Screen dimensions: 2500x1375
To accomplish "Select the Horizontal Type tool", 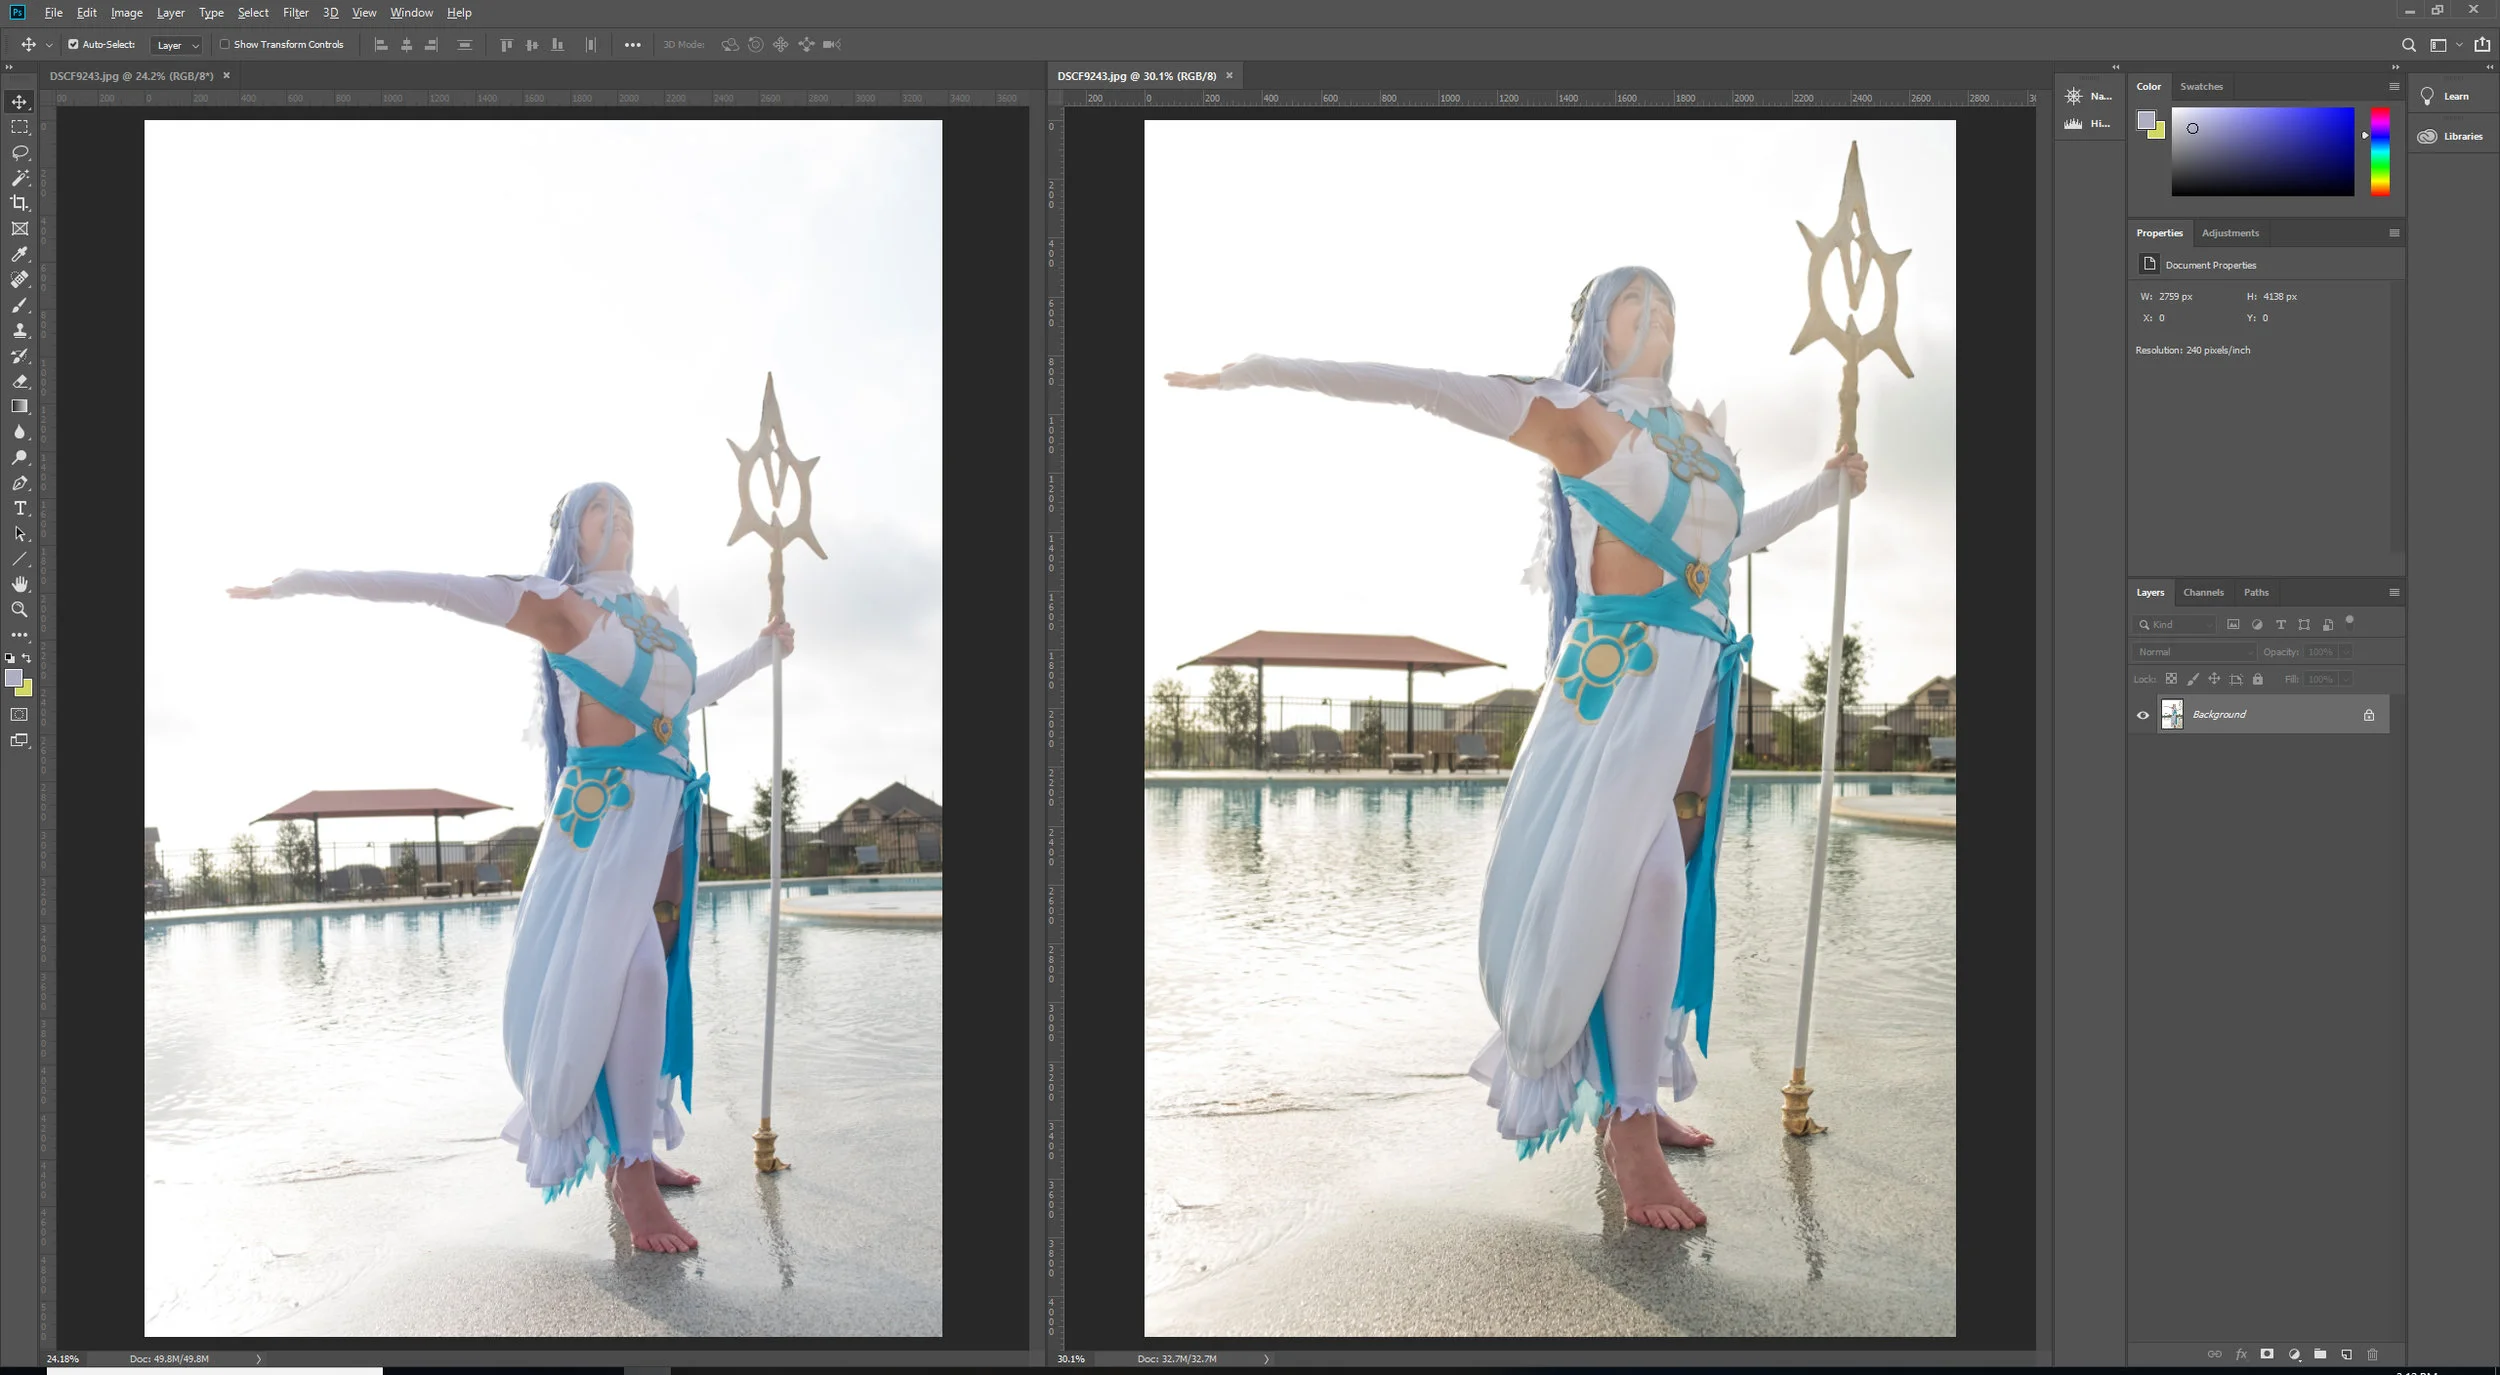I will pos(20,508).
